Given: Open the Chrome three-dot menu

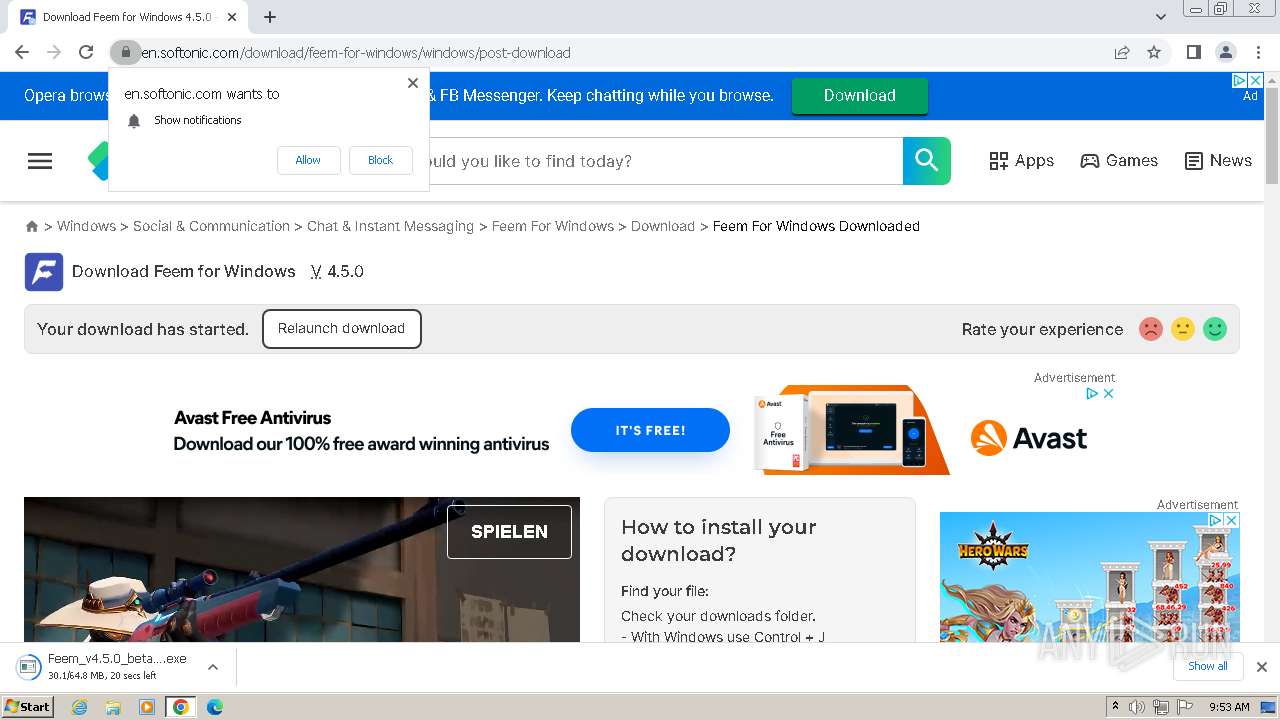Looking at the screenshot, I should pos(1258,52).
